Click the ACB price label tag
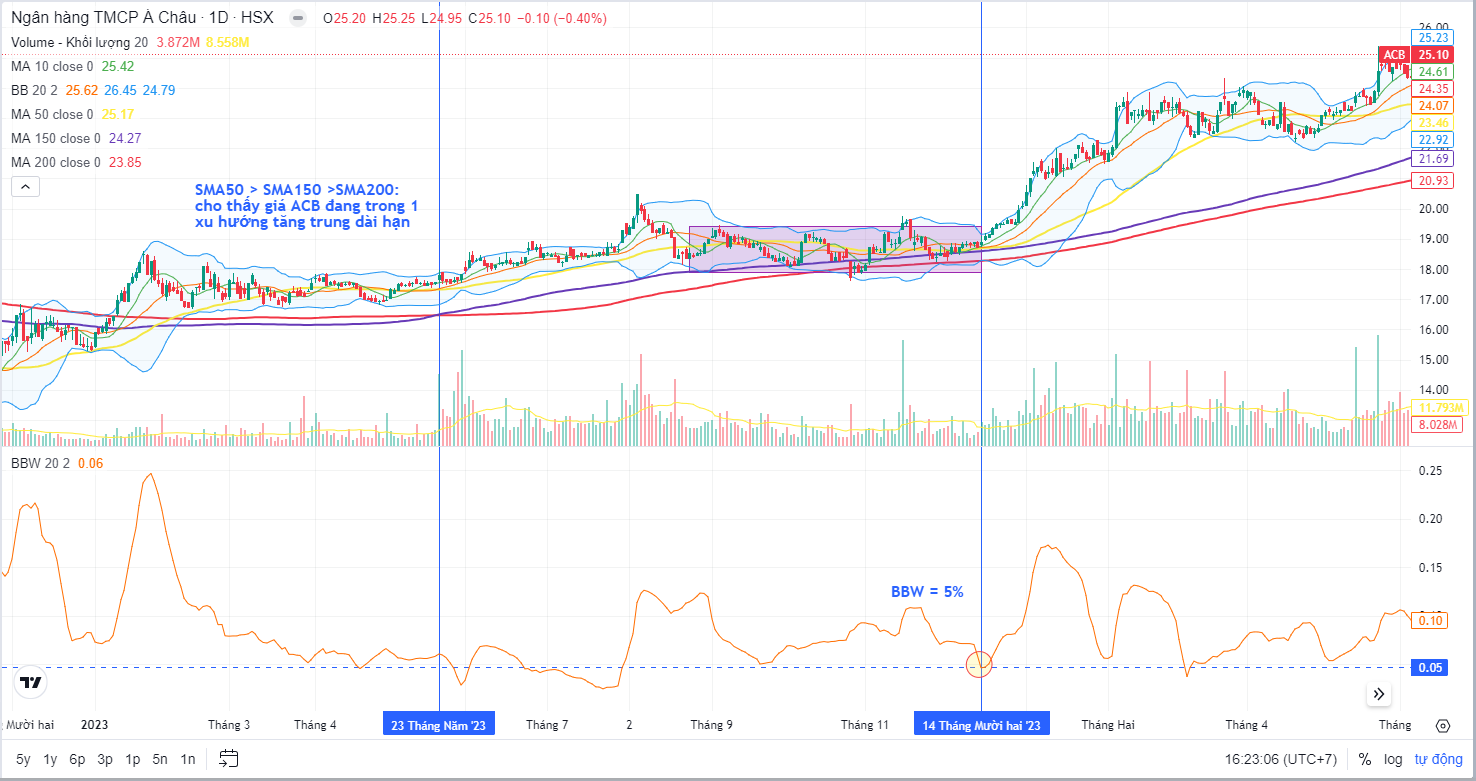Viewport: 1476px width, 781px height. (1394, 55)
